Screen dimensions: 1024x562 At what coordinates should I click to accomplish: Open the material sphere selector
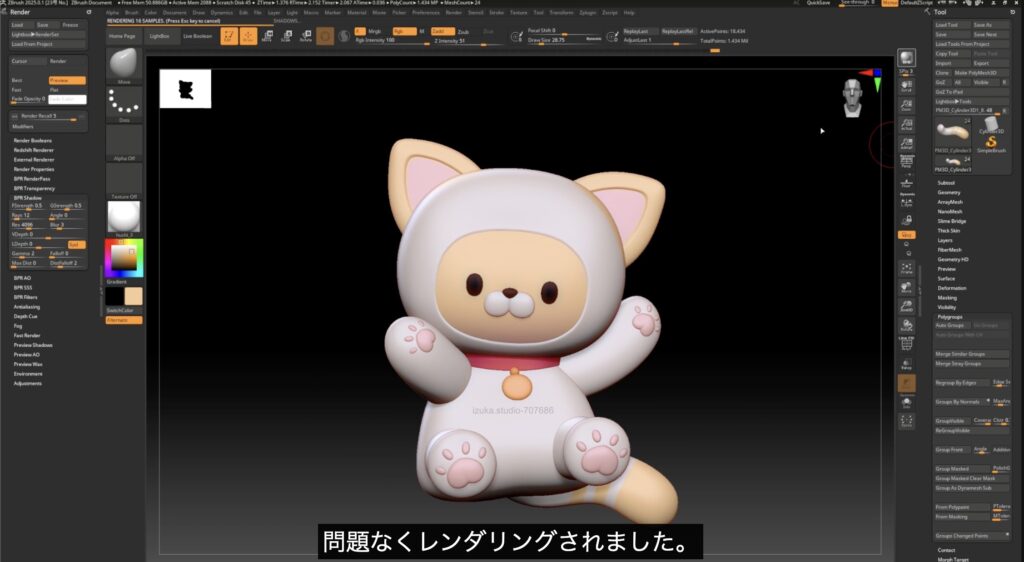pos(124,218)
